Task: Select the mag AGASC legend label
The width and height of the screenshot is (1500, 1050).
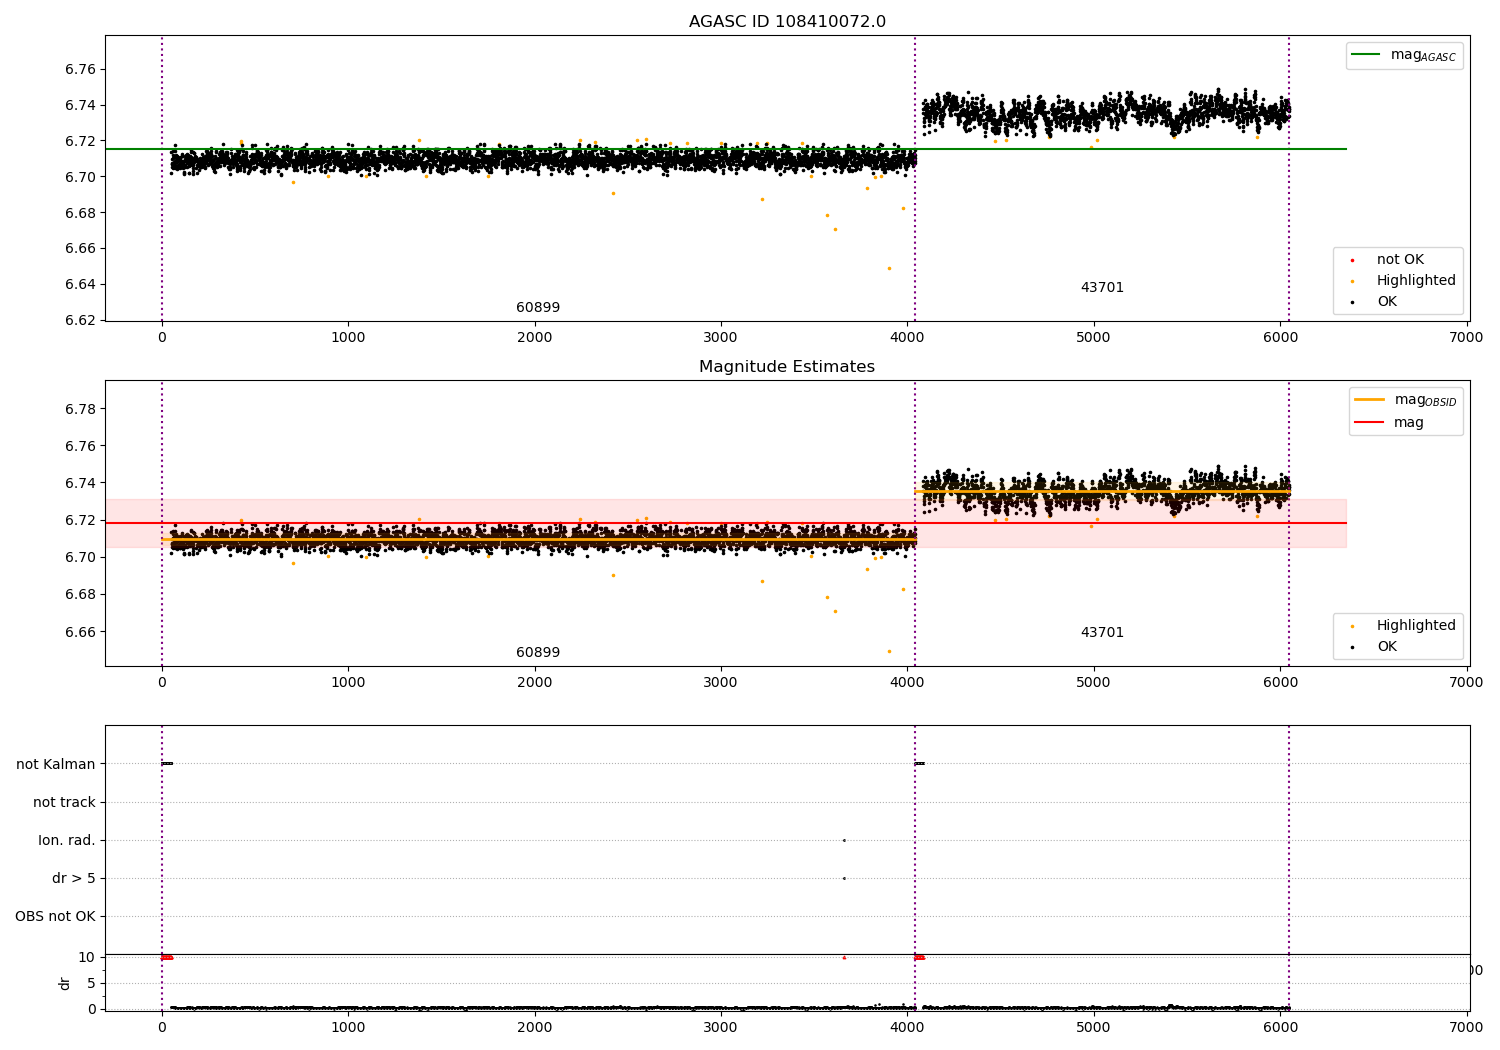Action: pos(1423,55)
